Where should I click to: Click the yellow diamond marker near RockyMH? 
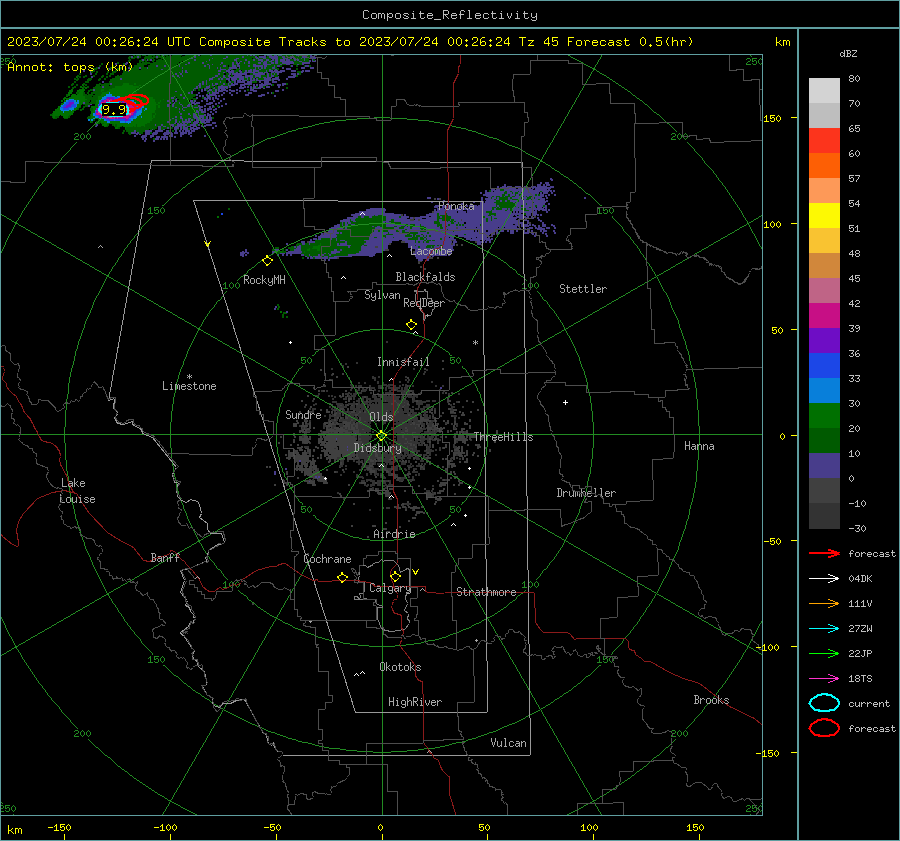(267, 261)
